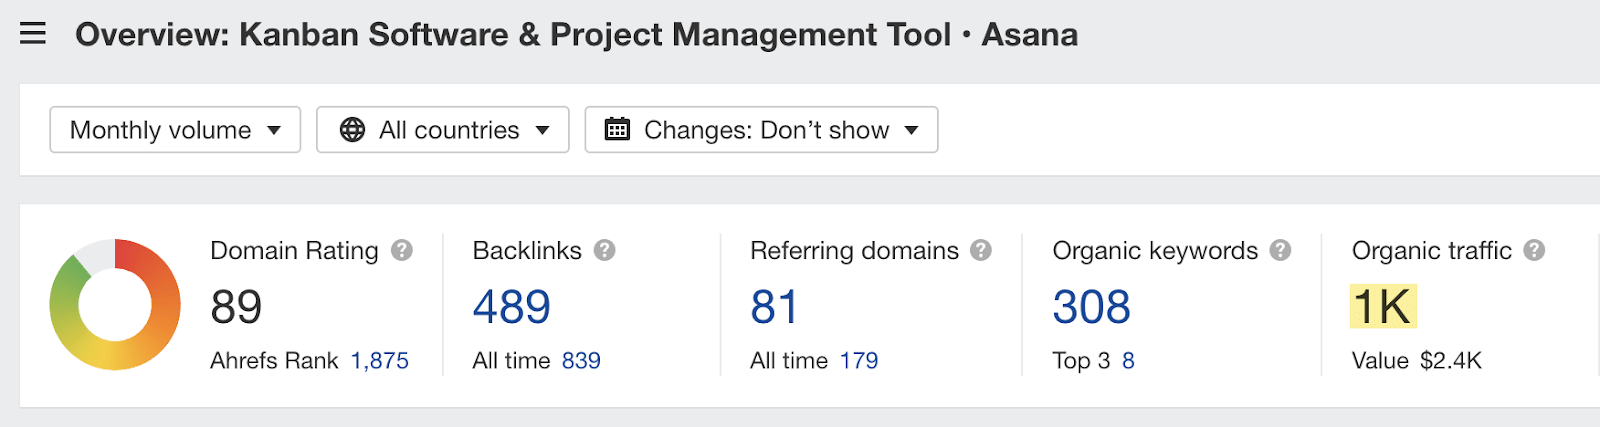Open the Changes: Don't show dropdown
This screenshot has width=1600, height=427.
[761, 130]
